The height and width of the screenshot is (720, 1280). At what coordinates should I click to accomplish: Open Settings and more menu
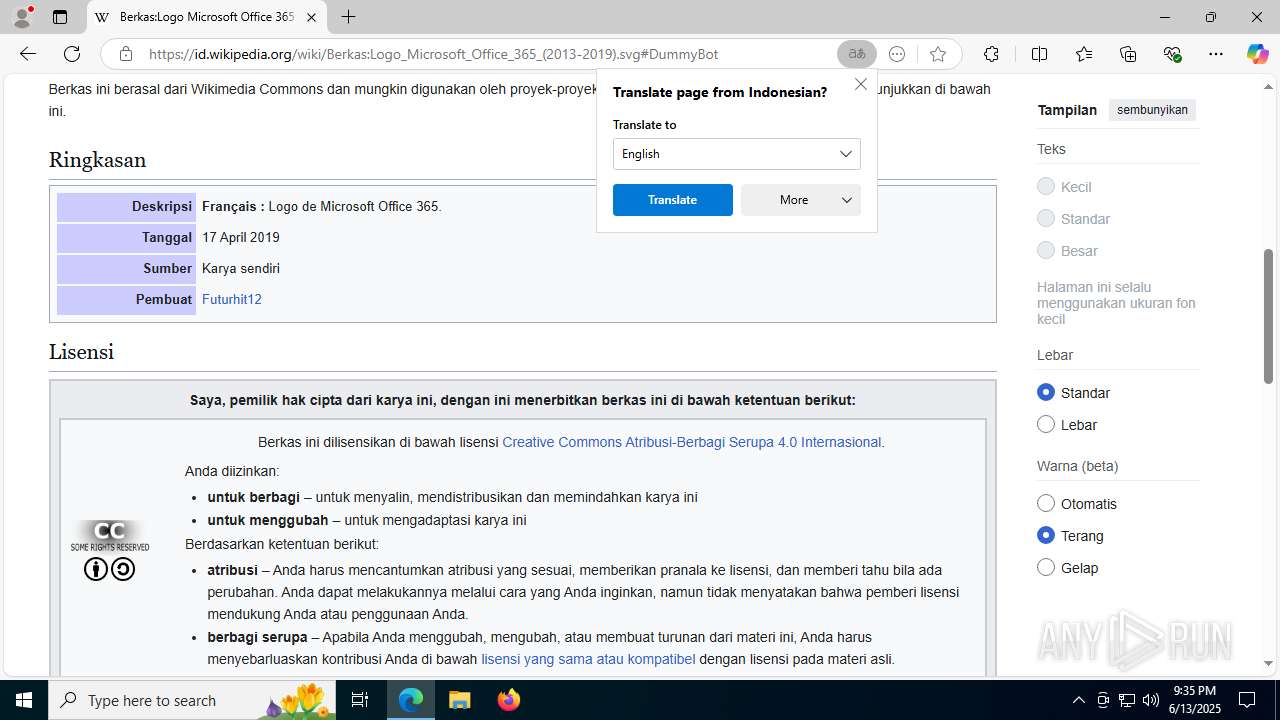(1216, 54)
